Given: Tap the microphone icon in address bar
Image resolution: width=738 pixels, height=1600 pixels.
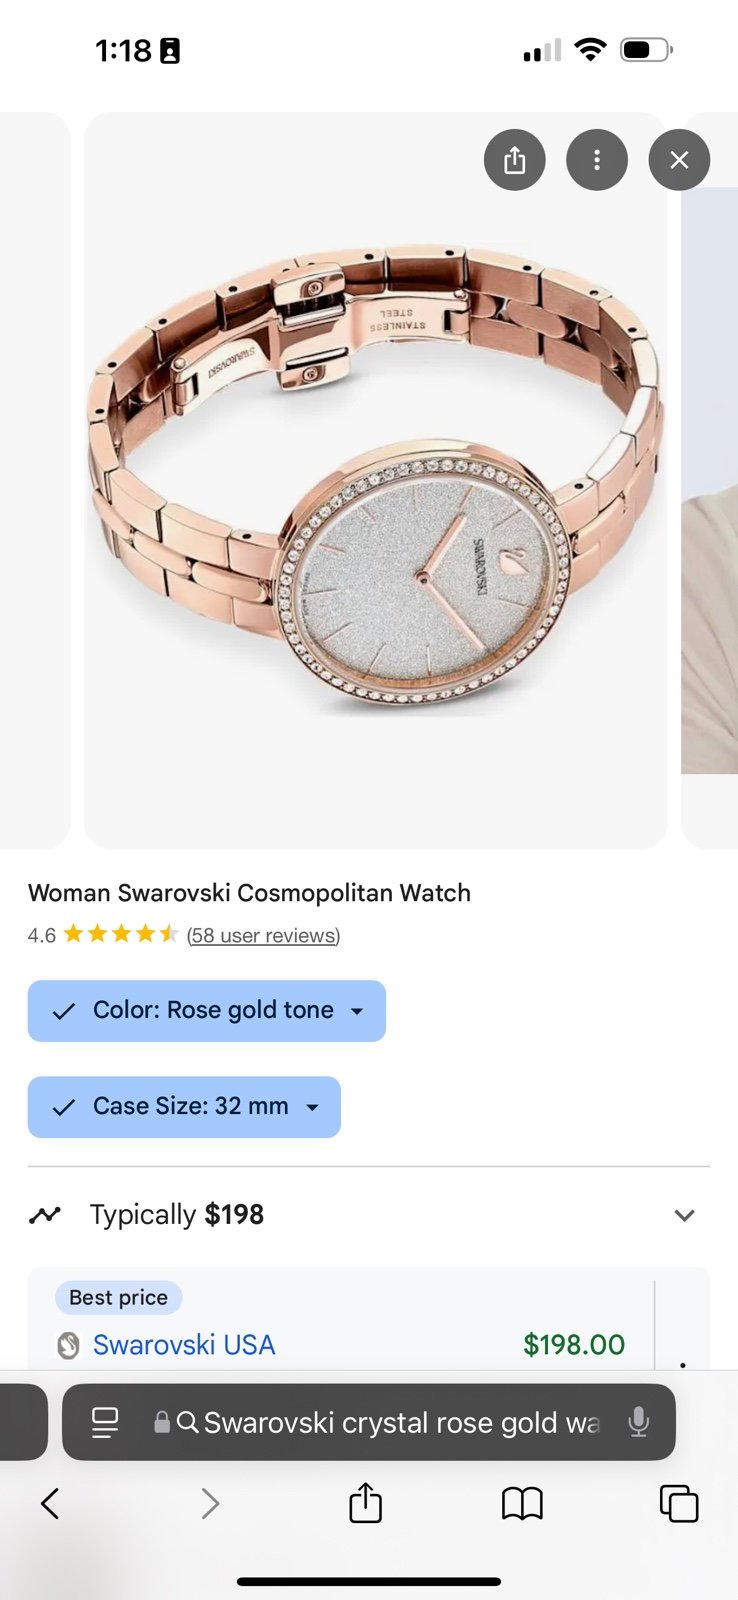Looking at the screenshot, I should tap(638, 1422).
